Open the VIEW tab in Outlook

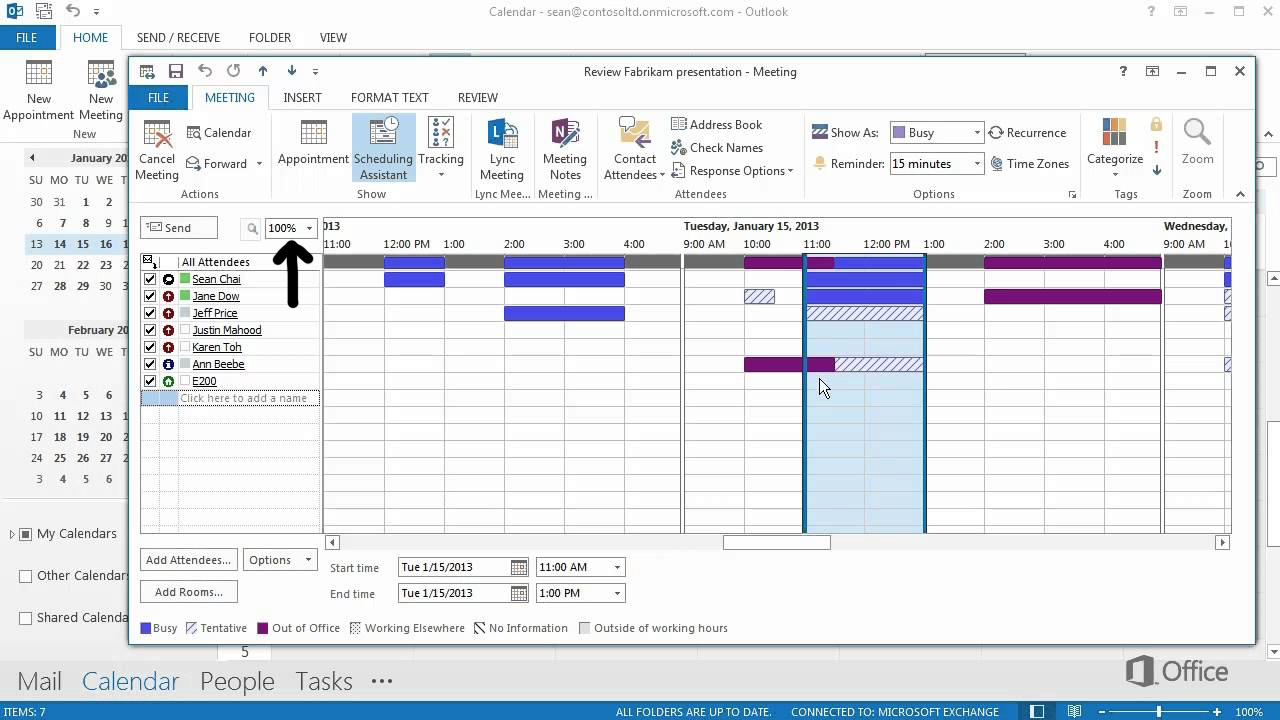pos(333,38)
